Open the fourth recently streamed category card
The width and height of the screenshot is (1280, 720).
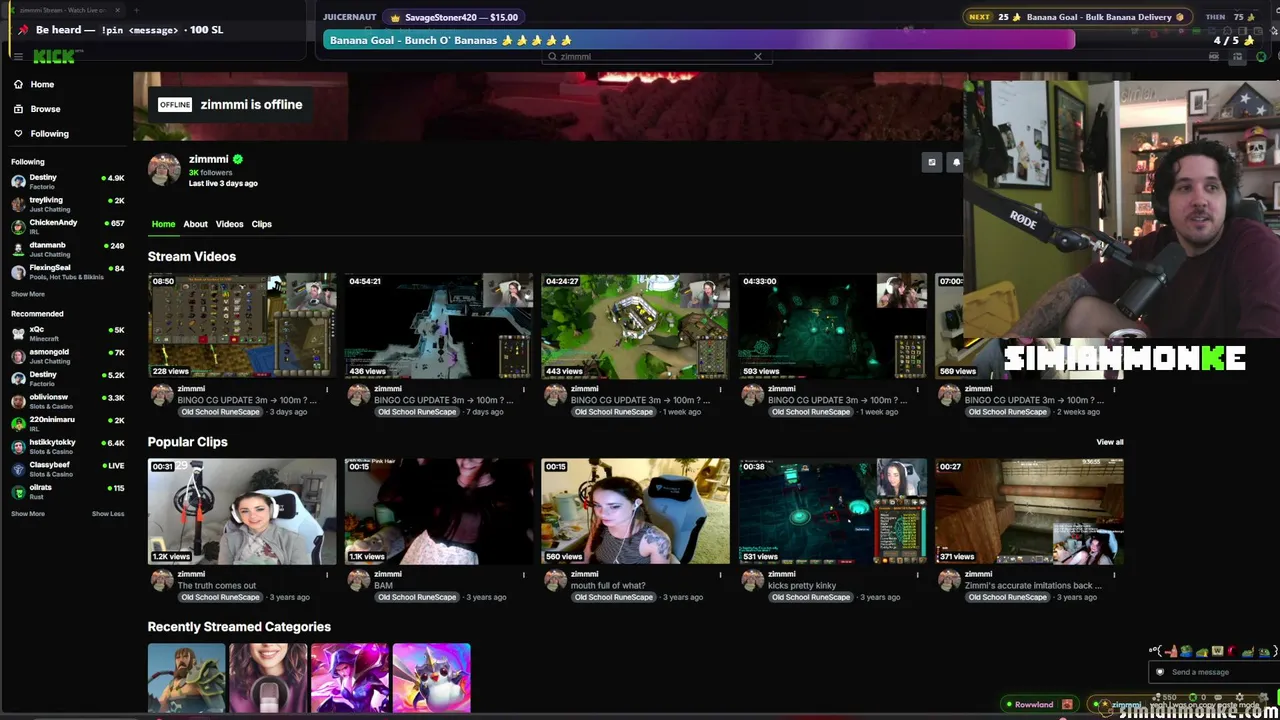coord(432,678)
